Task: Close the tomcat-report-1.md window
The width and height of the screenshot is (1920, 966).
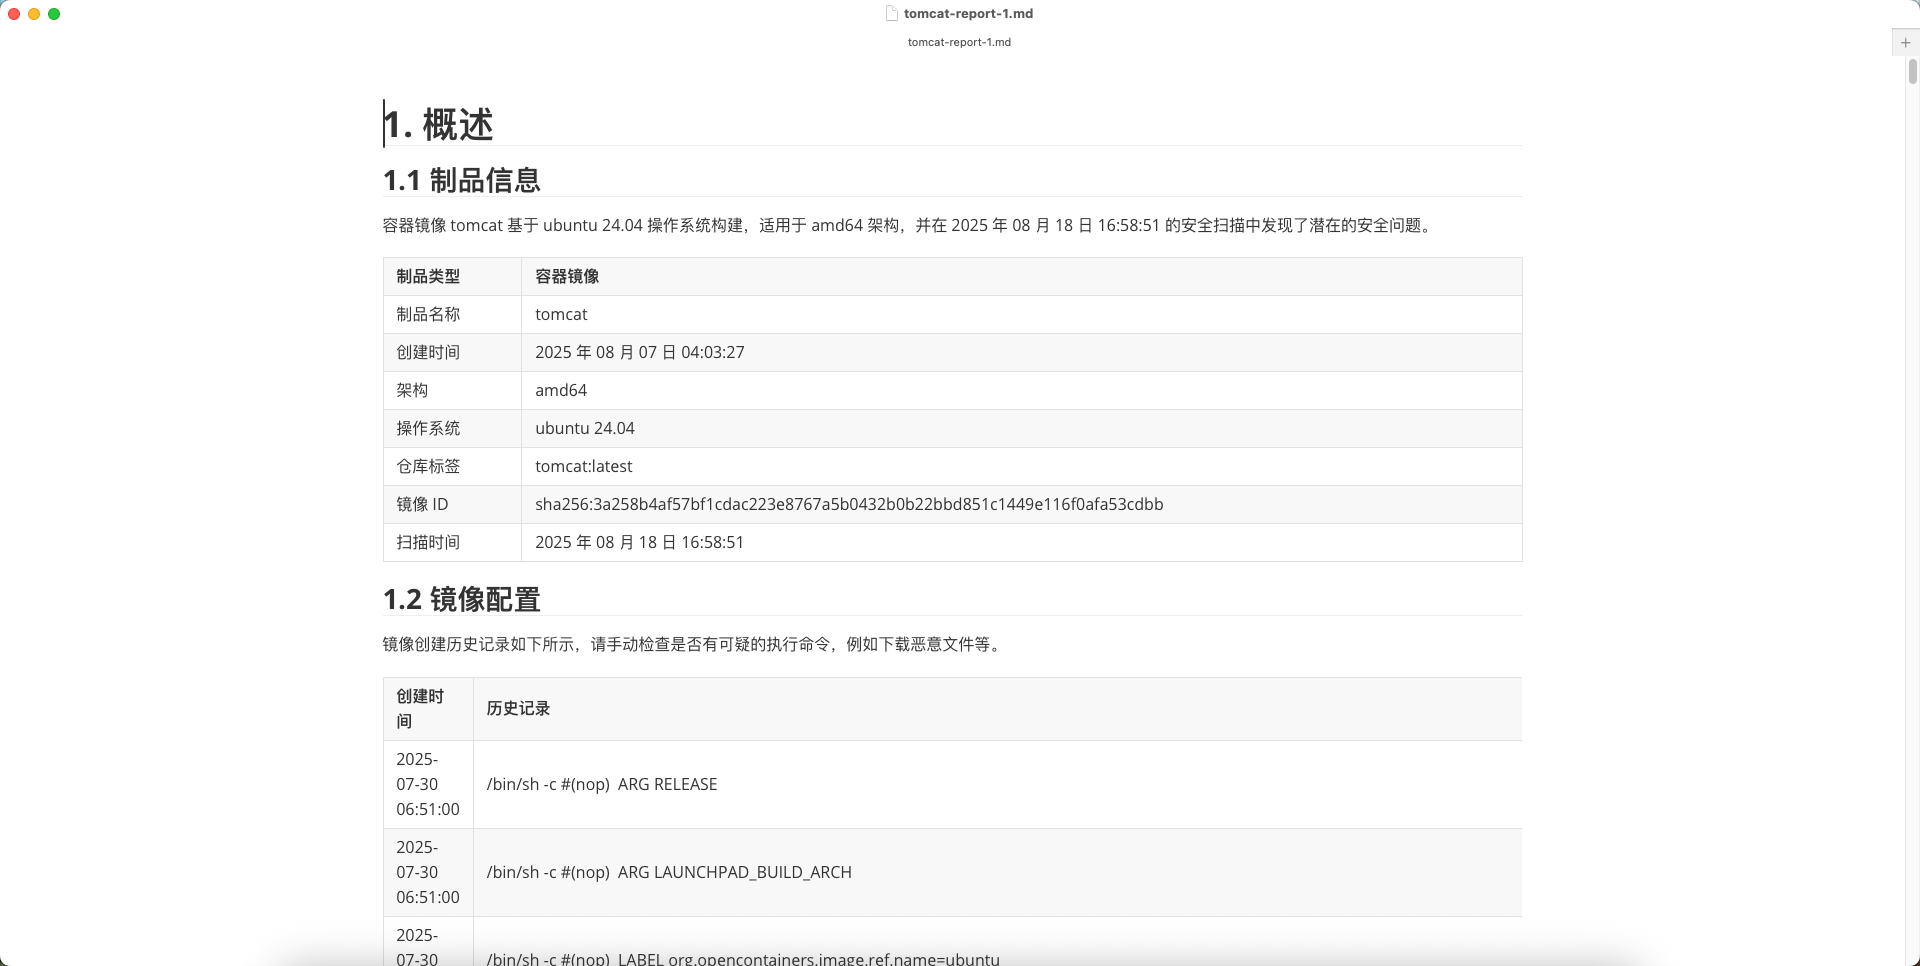Action: pyautogui.click(x=14, y=14)
